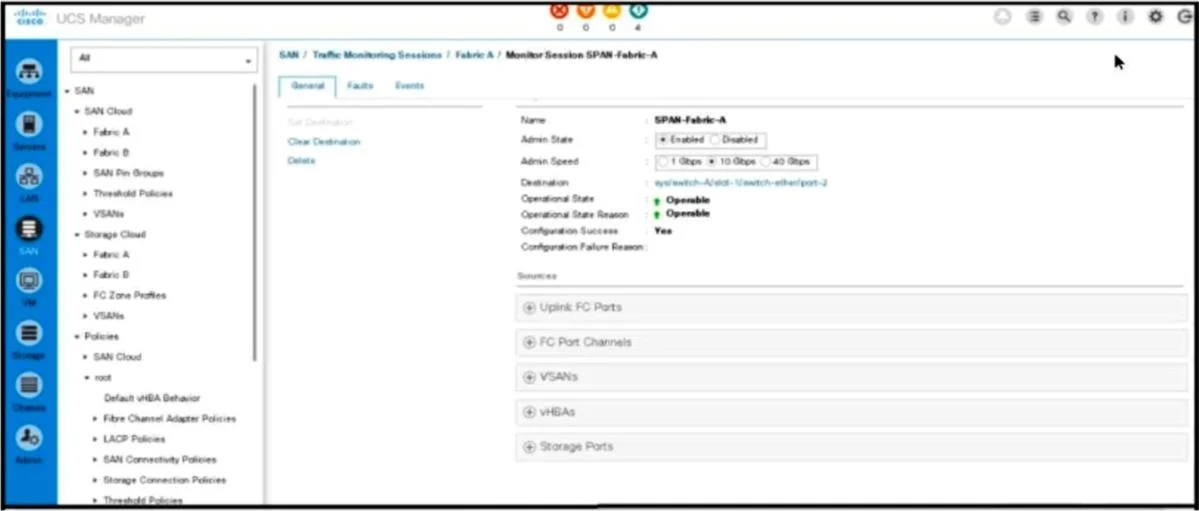Image resolution: width=1199 pixels, height=511 pixels.
Task: Click the navigation tree vertical scrollbar
Action: pos(255,222)
